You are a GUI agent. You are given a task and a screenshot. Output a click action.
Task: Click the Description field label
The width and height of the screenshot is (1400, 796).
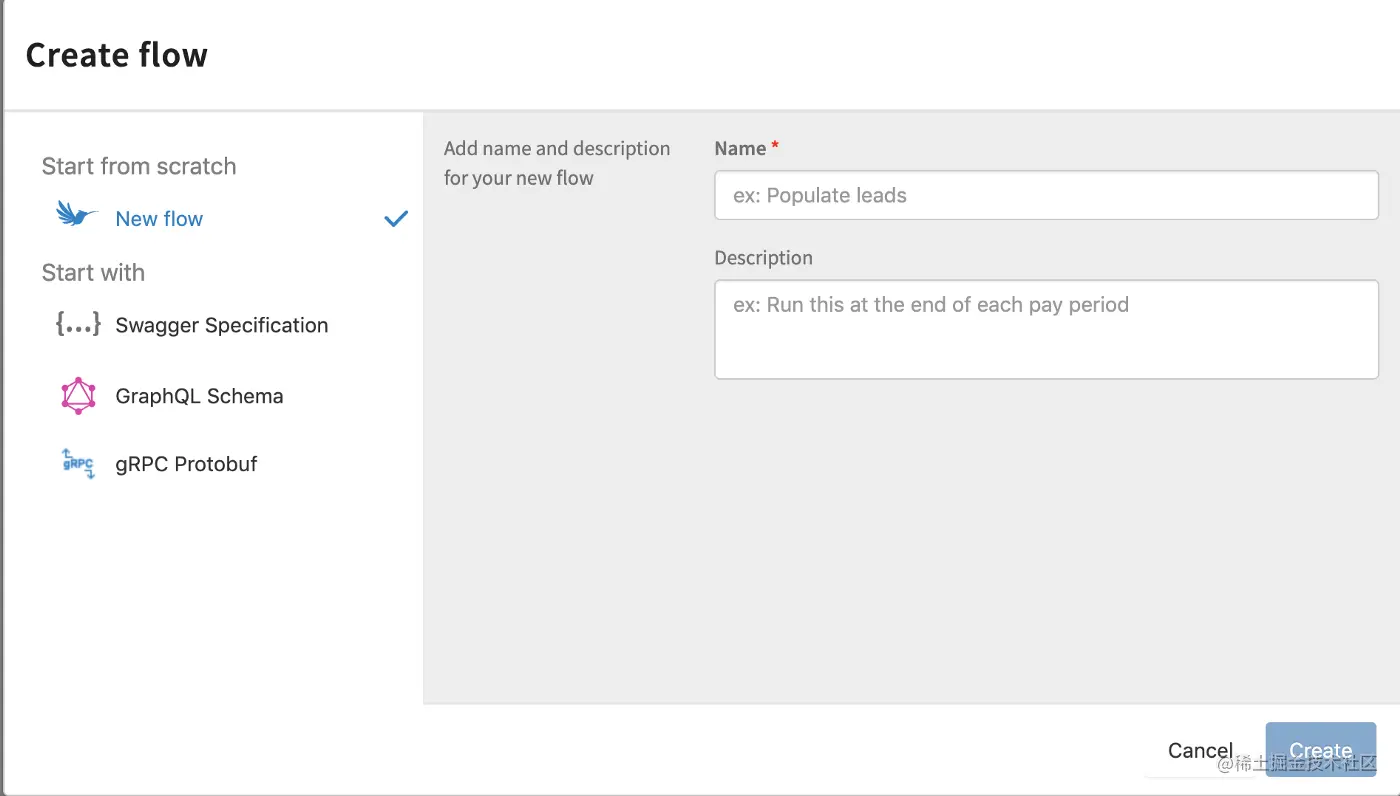click(x=763, y=258)
